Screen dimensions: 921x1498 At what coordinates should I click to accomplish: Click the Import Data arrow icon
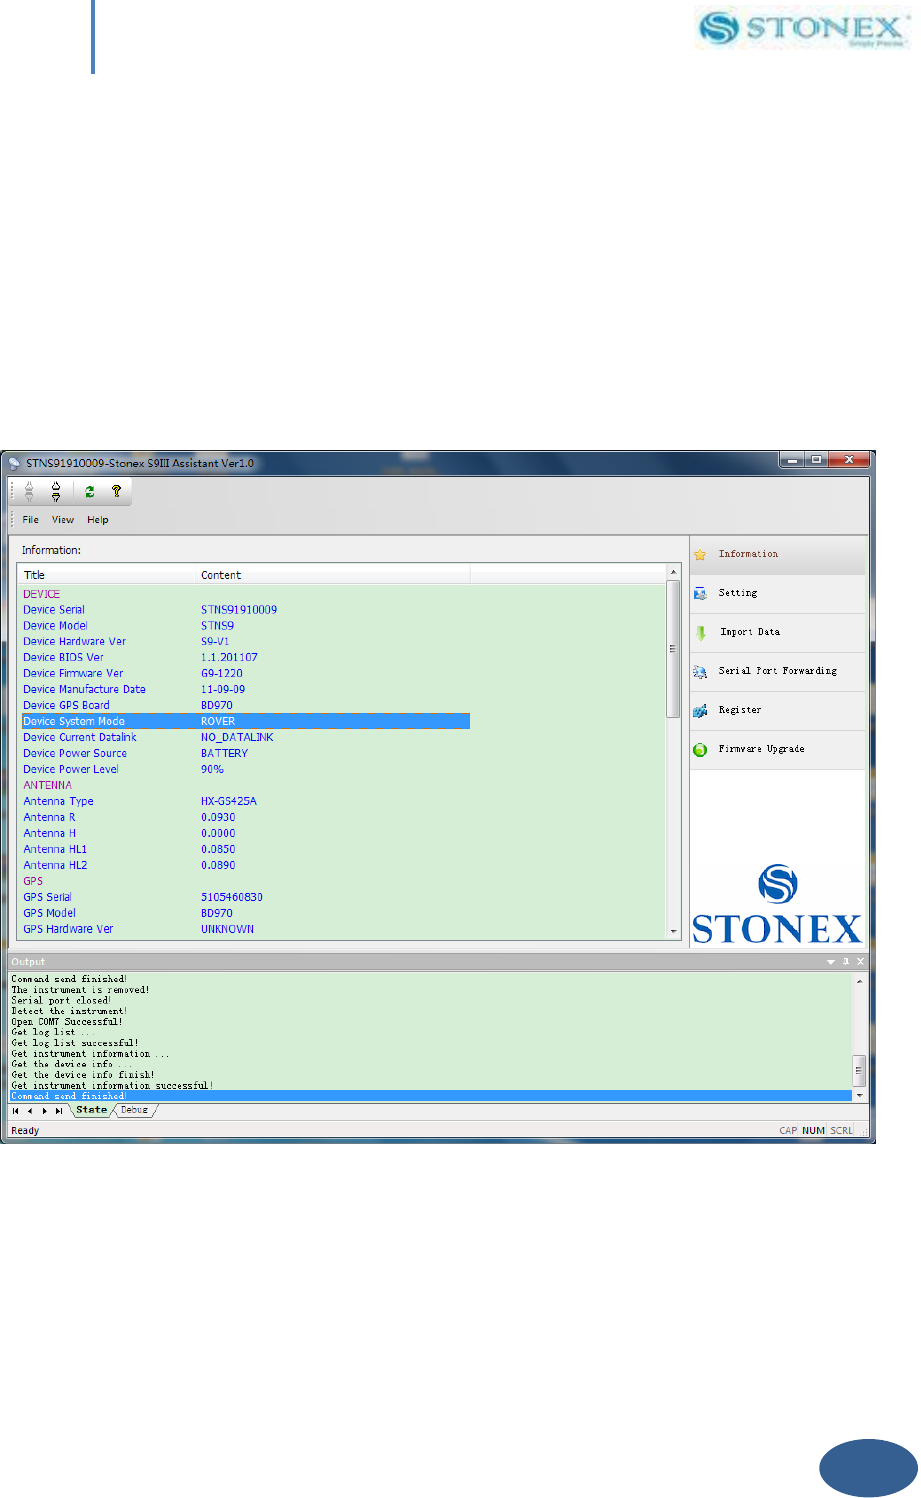pos(701,633)
